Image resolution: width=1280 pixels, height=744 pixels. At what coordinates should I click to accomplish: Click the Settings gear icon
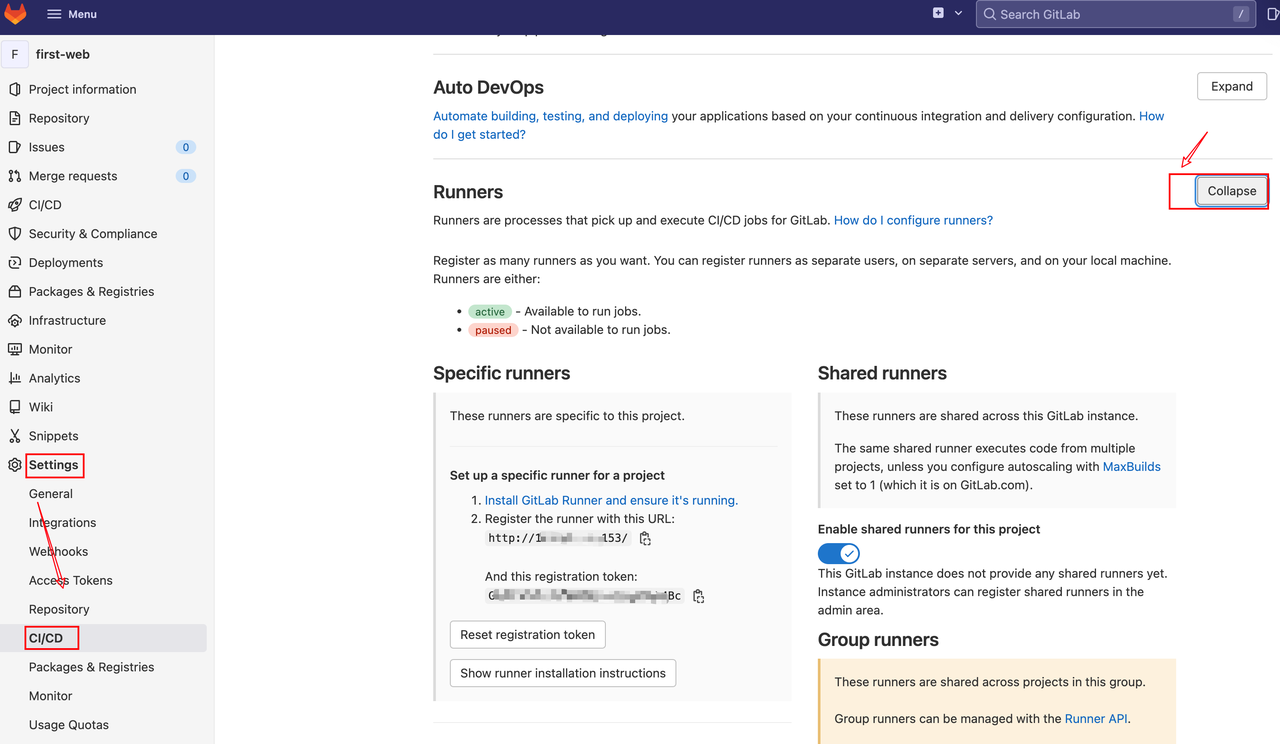[x=14, y=466]
